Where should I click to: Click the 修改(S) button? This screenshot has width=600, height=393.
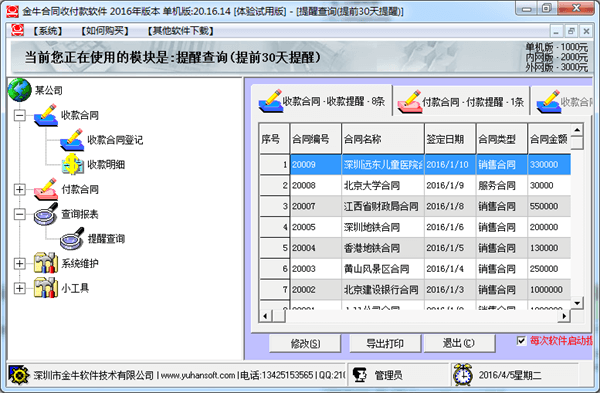click(305, 343)
